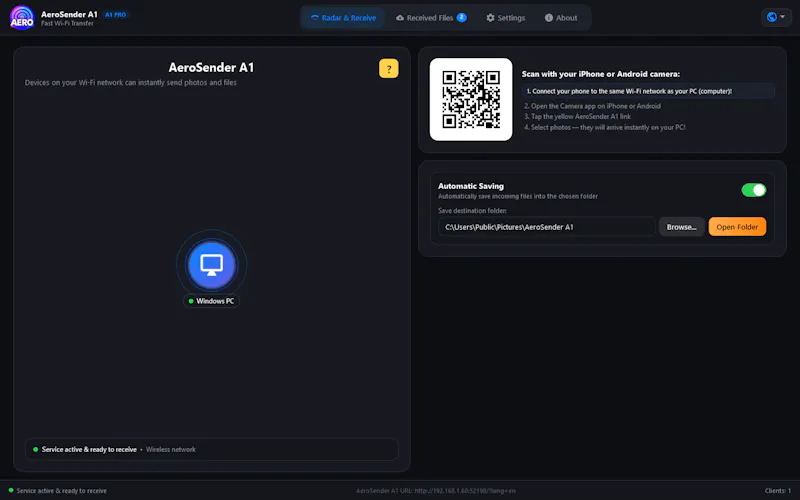Click 'Fast Wi-Fi Transfer' subtitle
The width and height of the screenshot is (800, 500).
tap(67, 23)
